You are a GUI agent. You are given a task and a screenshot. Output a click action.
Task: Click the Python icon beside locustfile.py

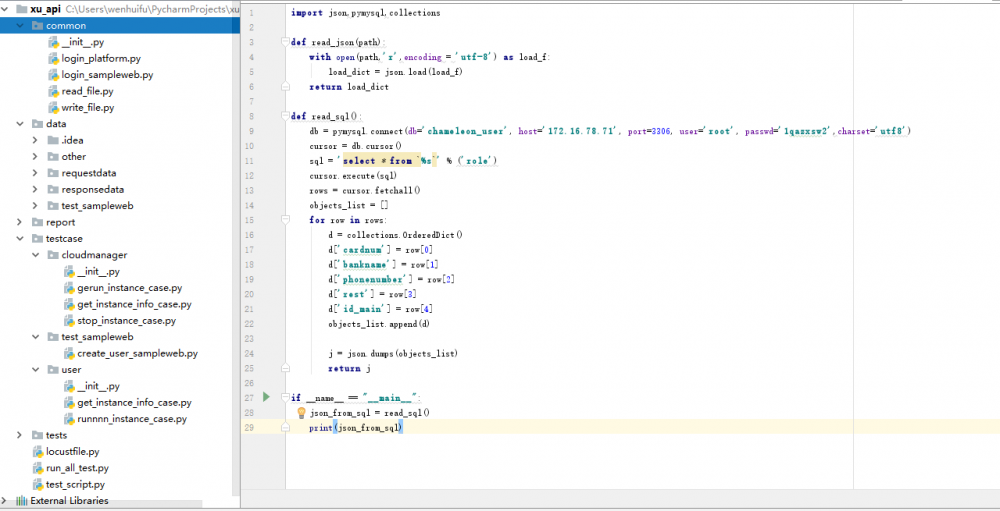36,451
